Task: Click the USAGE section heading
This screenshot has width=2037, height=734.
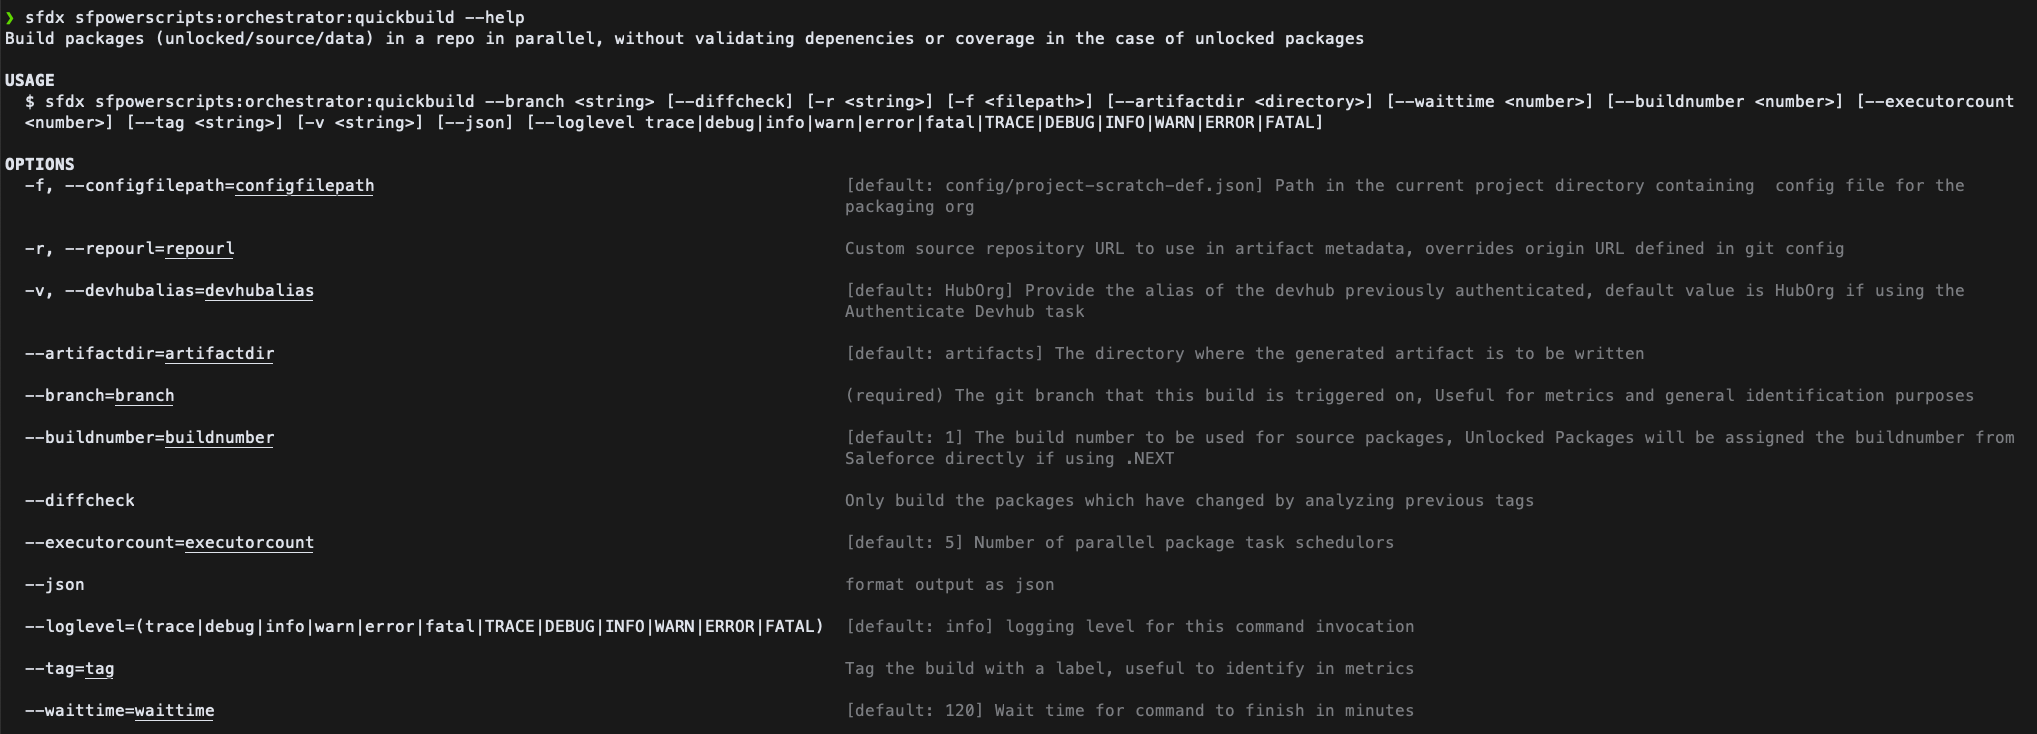Action: [30, 80]
